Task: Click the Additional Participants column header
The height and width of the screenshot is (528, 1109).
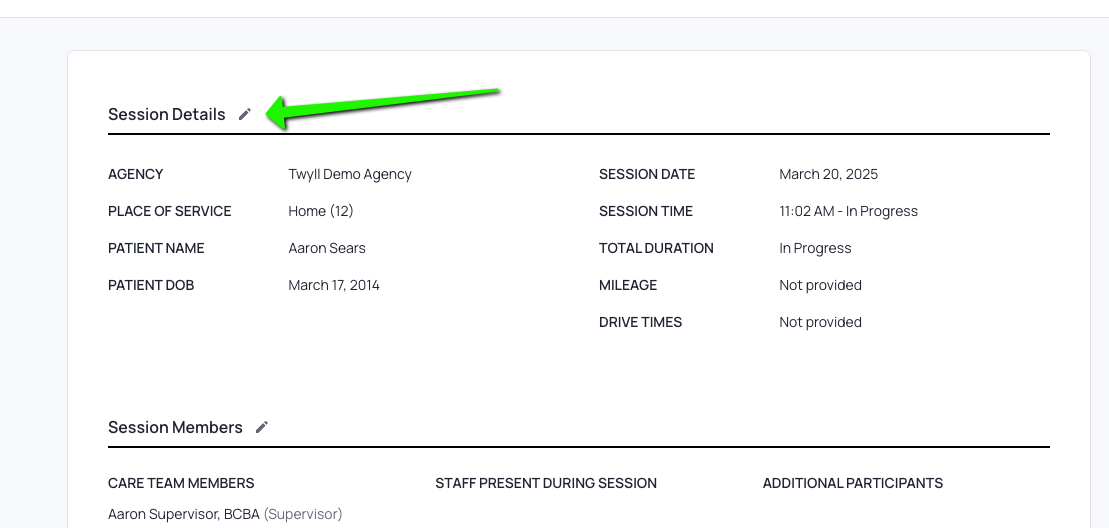Action: coord(852,483)
